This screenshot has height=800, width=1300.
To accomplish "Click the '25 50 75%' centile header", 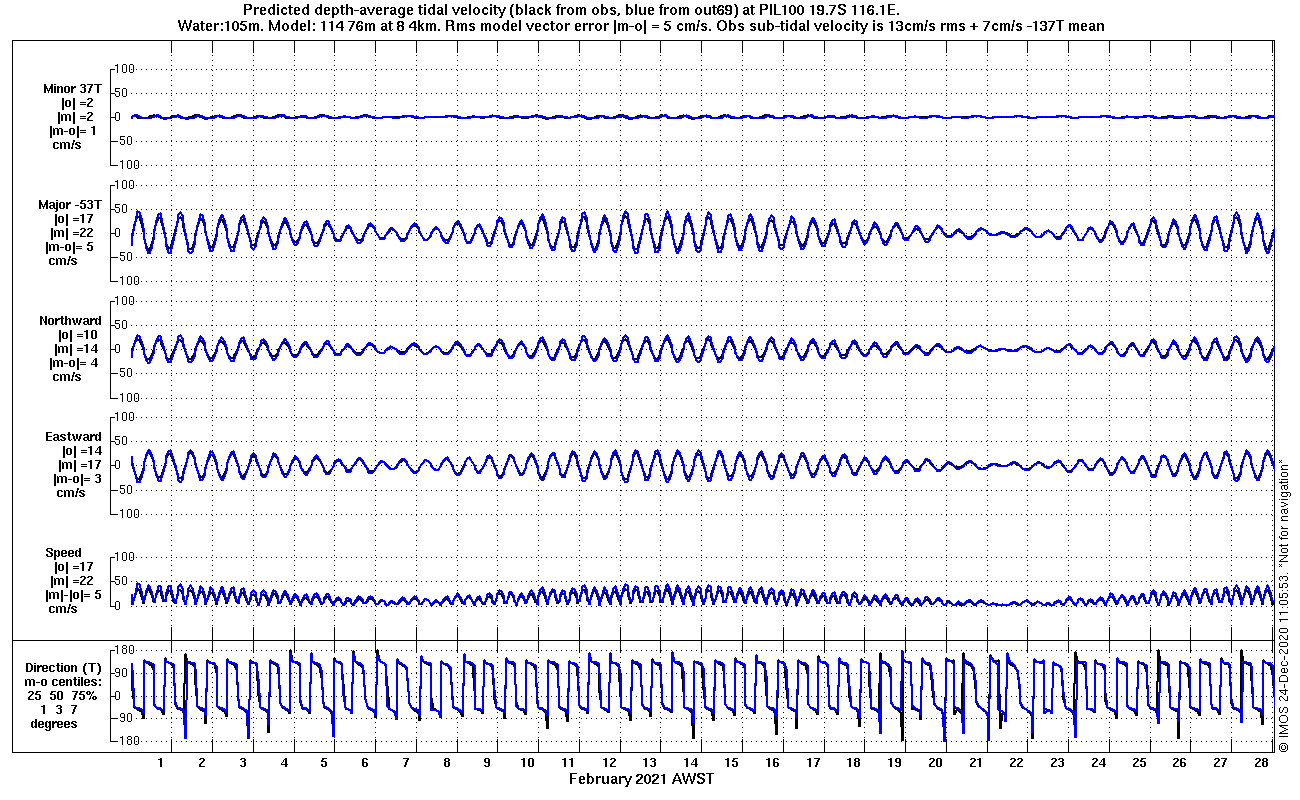I will point(62,696).
